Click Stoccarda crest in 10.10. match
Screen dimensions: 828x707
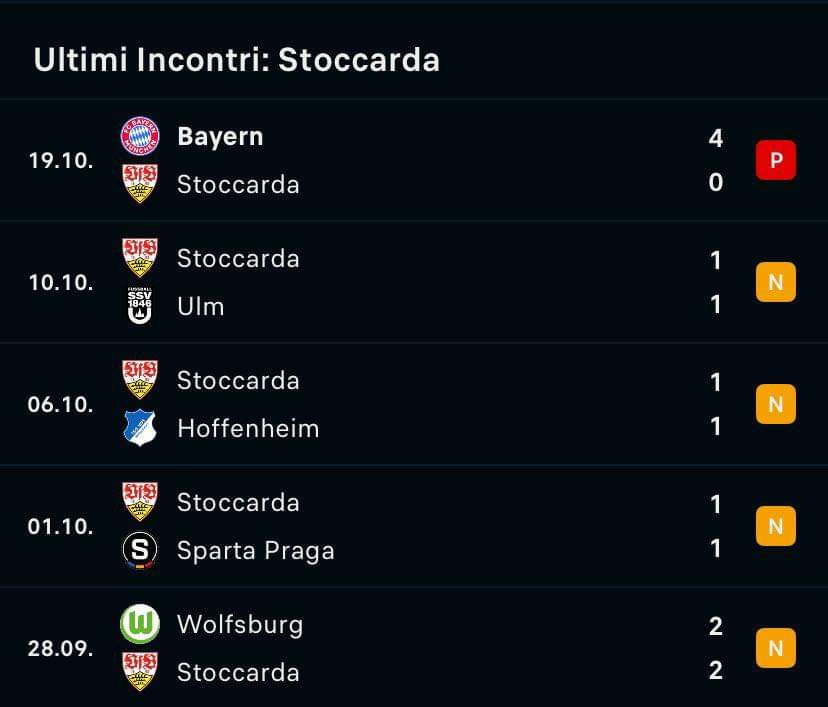click(x=140, y=258)
